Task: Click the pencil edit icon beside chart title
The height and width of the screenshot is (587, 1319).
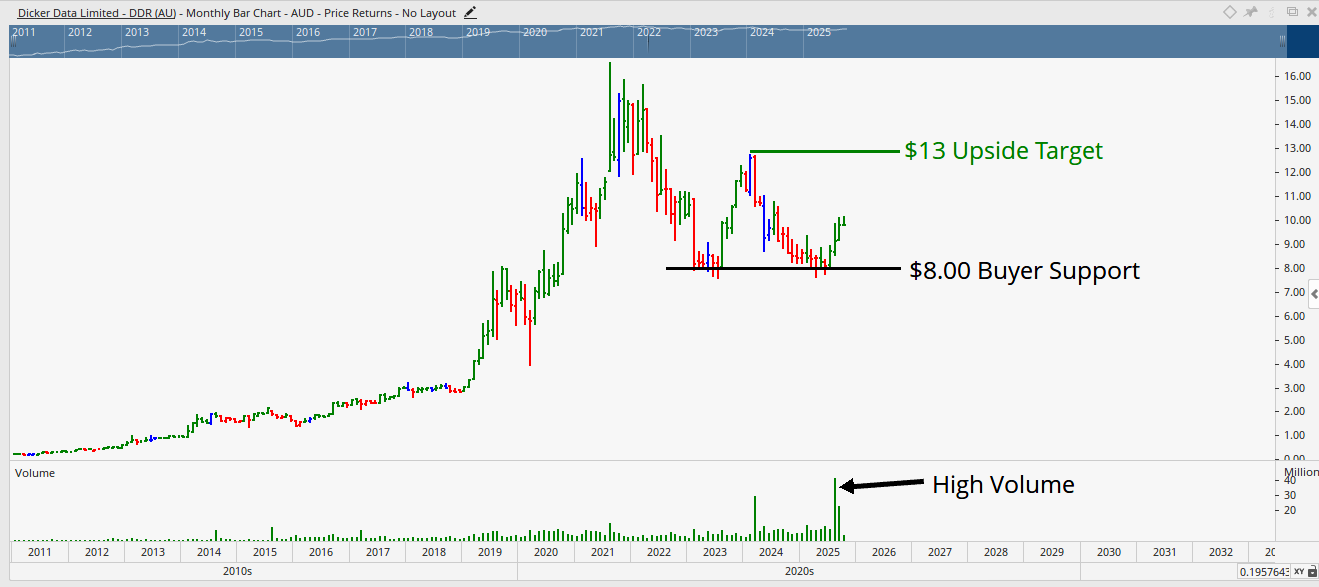Action: point(471,13)
